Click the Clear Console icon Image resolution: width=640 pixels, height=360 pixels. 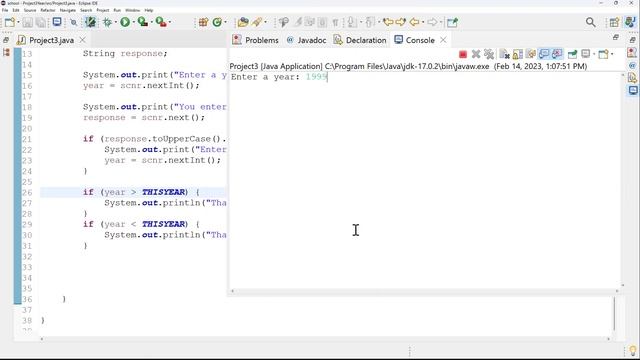pos(504,54)
